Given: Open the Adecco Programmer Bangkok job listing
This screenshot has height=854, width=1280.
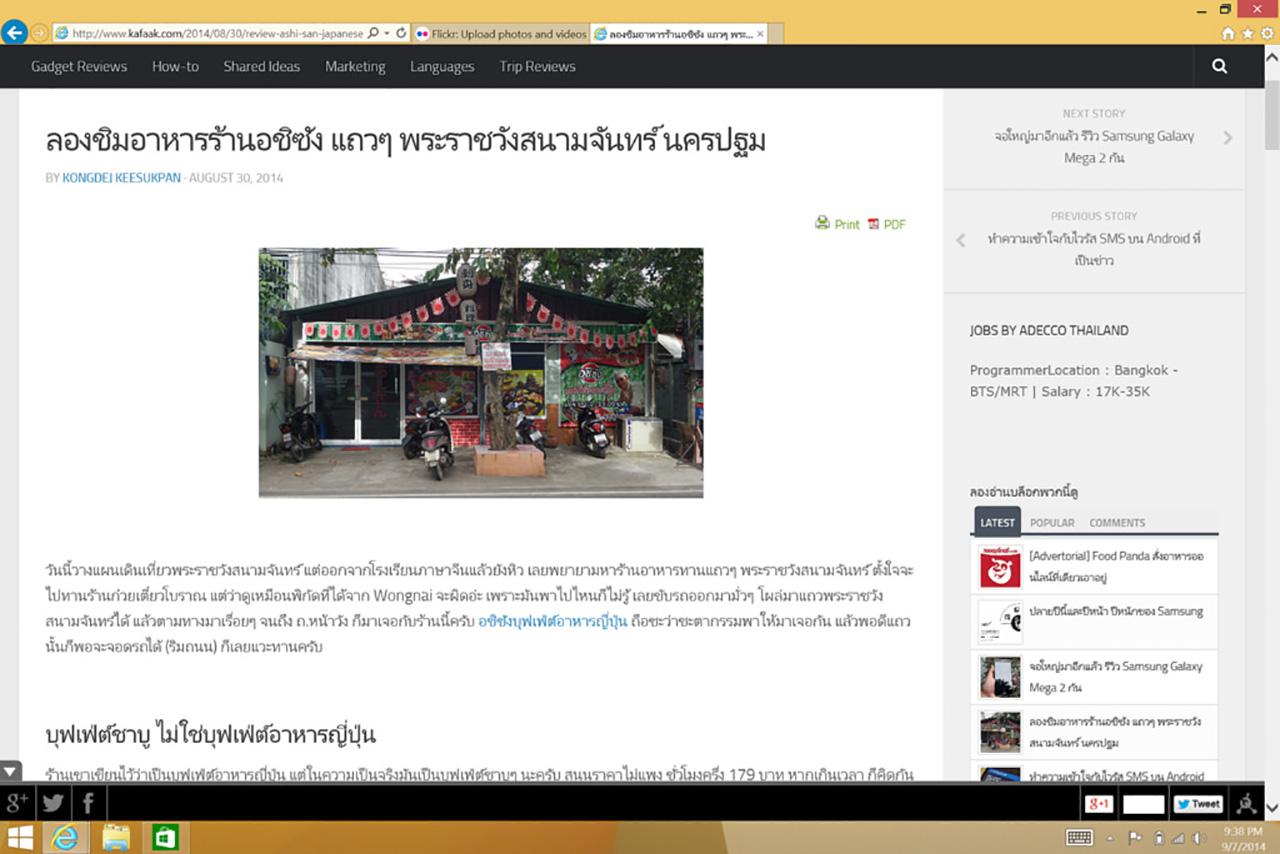Looking at the screenshot, I should [x=1074, y=381].
